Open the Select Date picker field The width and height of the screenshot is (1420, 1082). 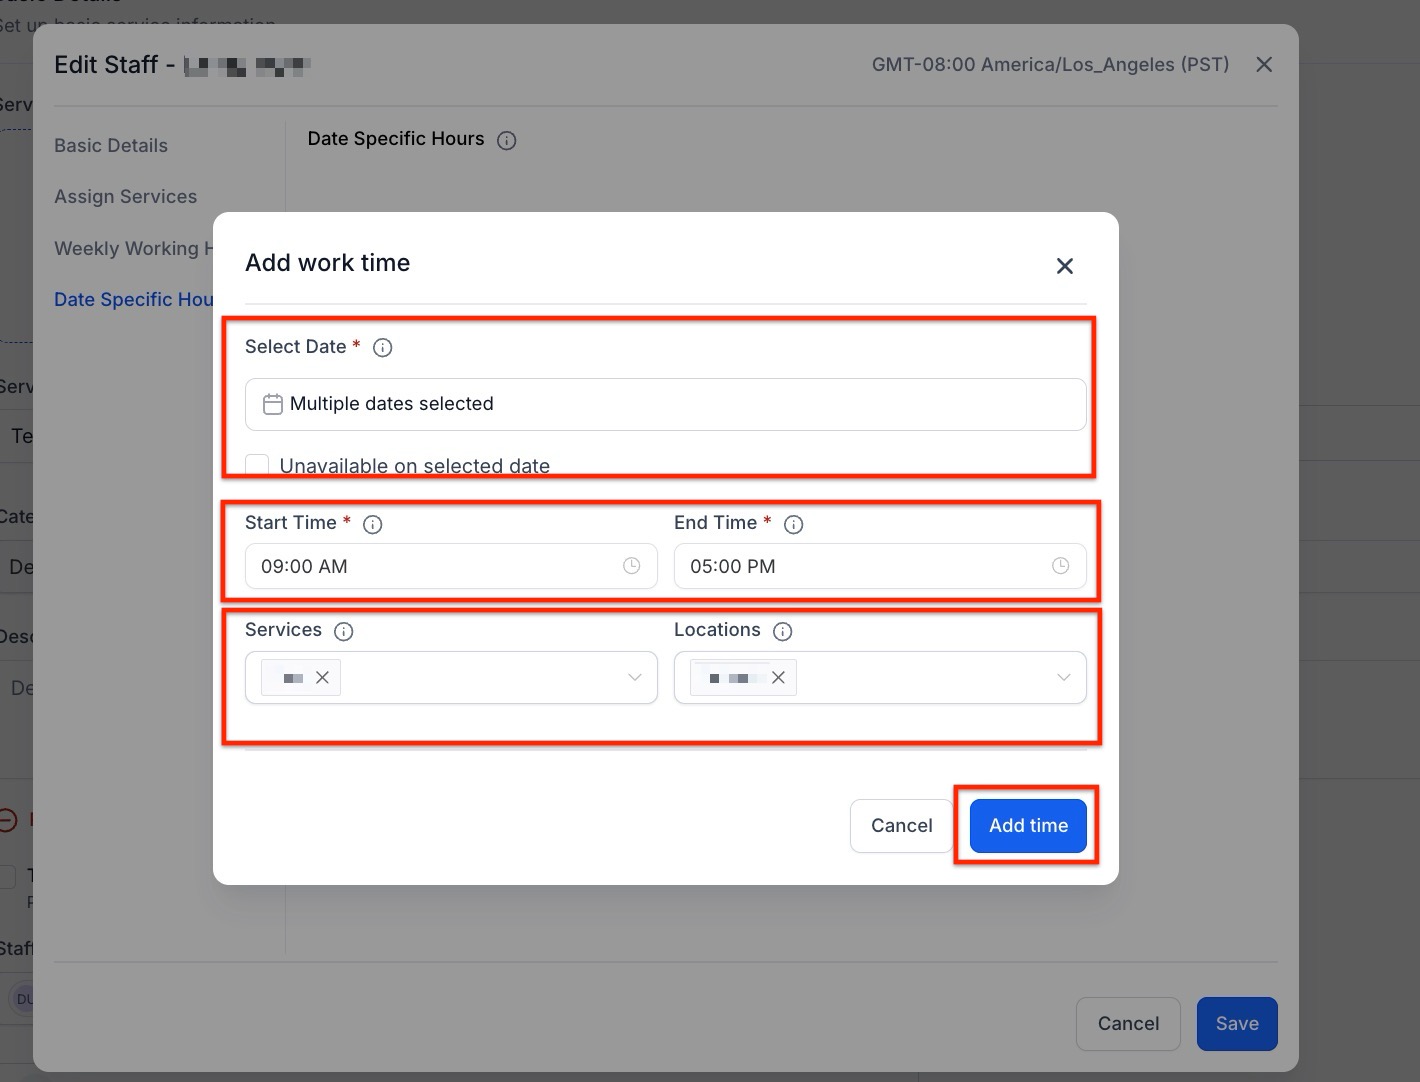665,404
